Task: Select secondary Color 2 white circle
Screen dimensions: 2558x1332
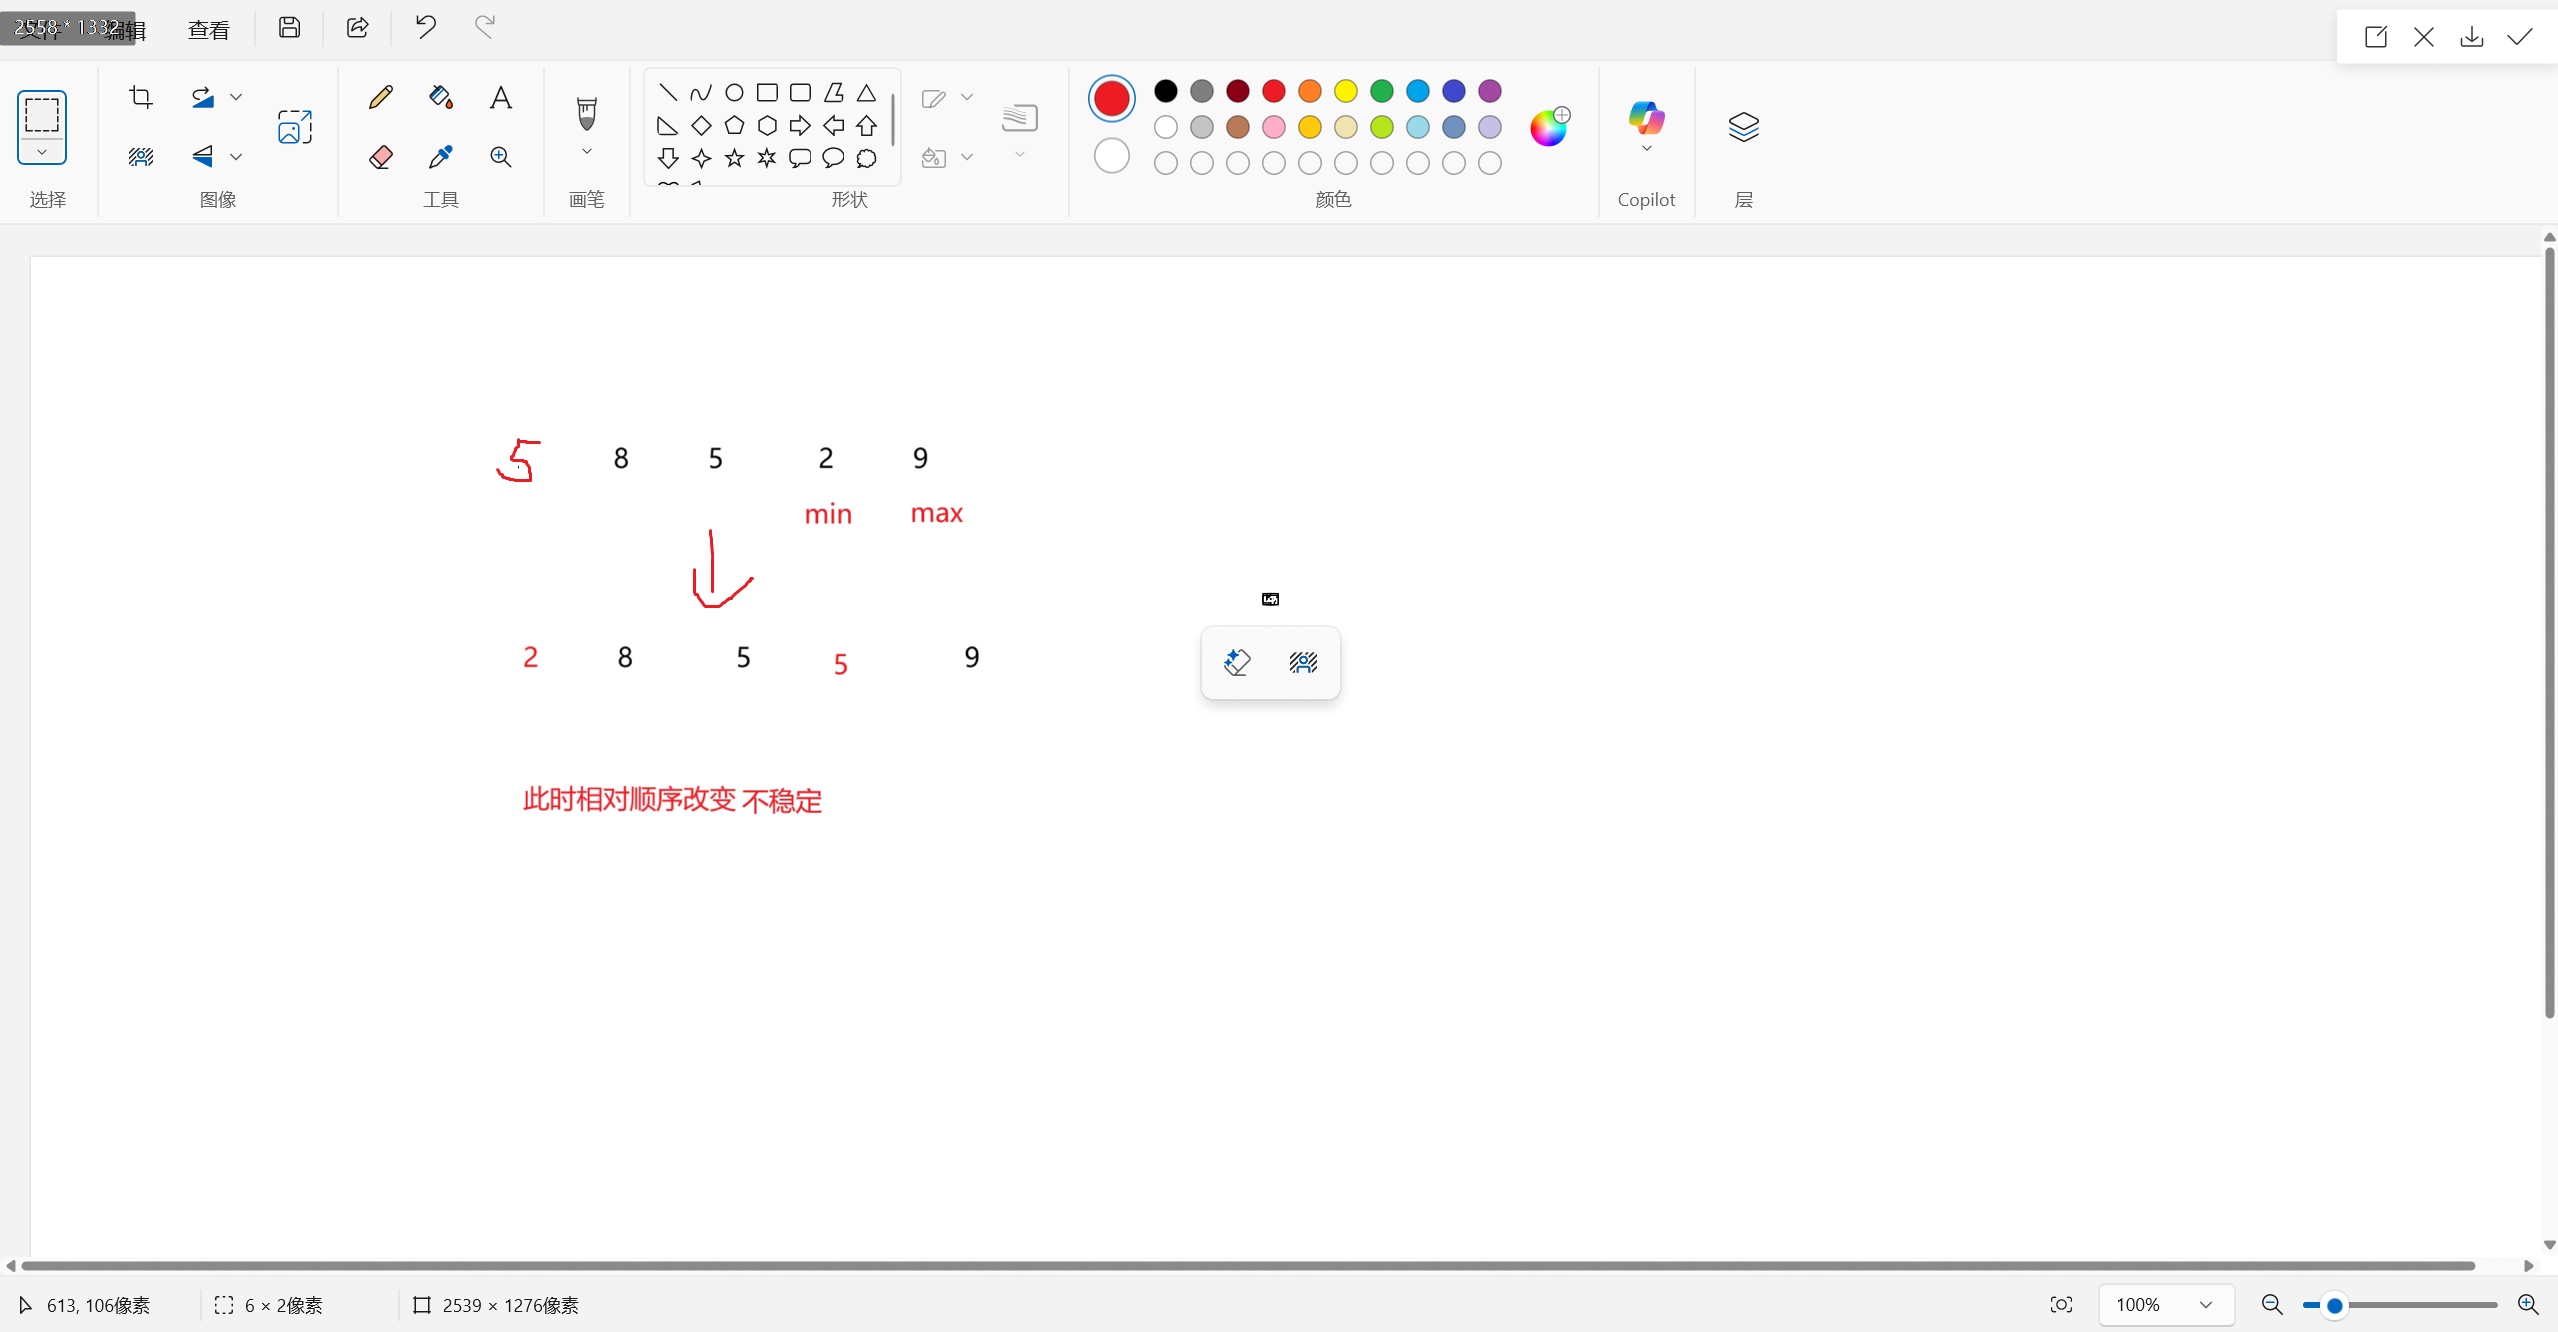Action: click(1111, 157)
